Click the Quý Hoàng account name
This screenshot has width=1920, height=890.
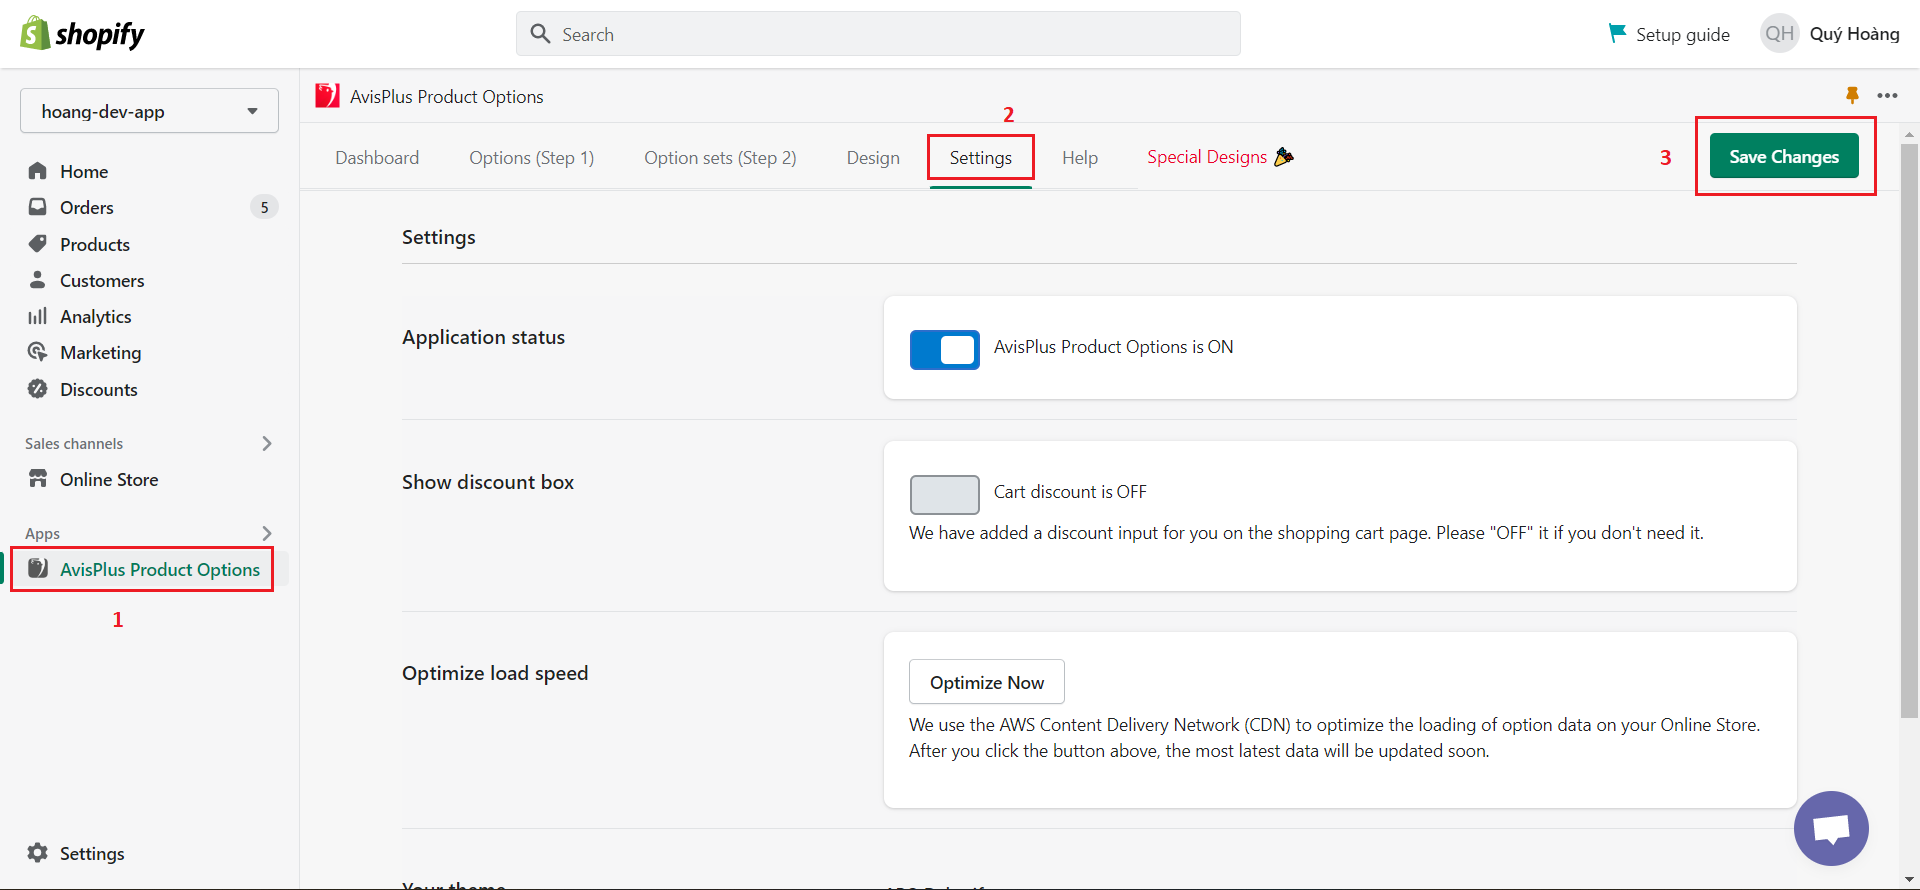[x=1854, y=34]
